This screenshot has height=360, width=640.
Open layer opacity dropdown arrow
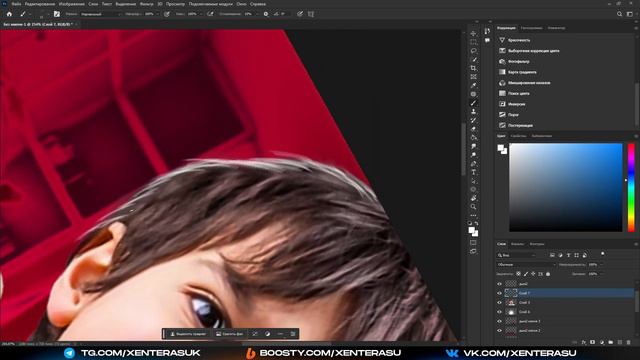pos(601,264)
